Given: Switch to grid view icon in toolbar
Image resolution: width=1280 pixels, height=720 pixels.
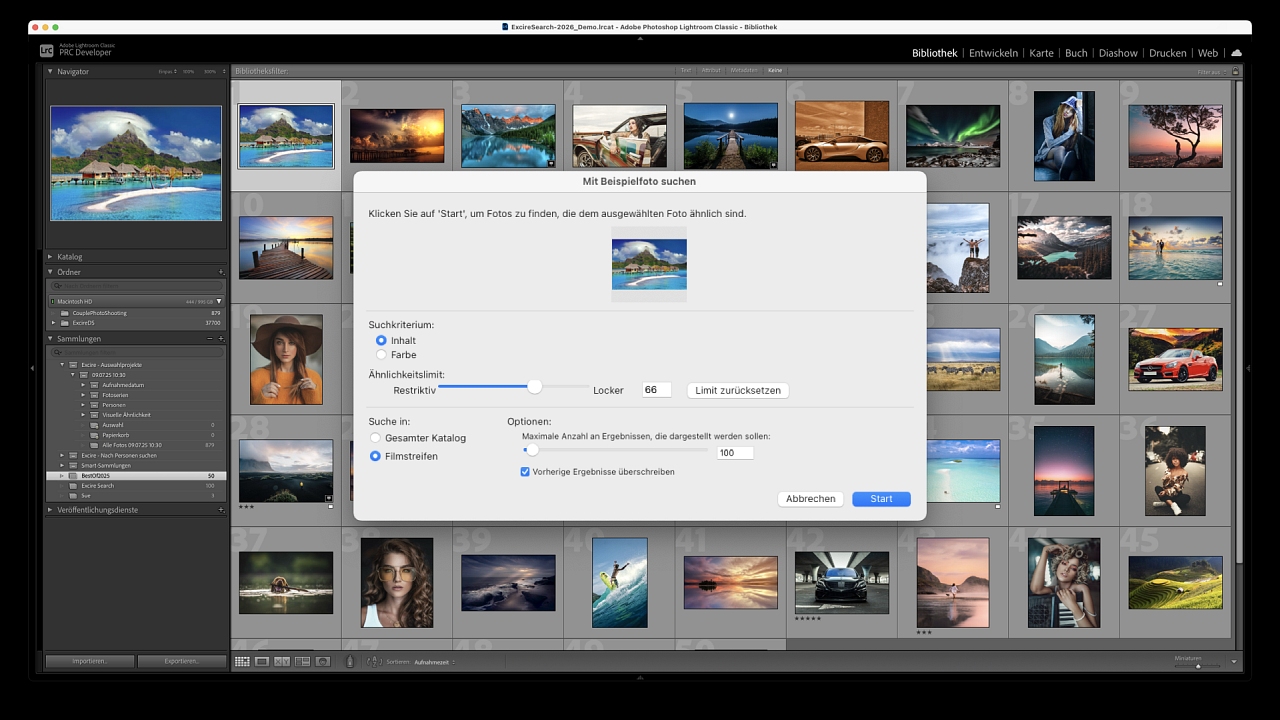Looking at the screenshot, I should [242, 662].
